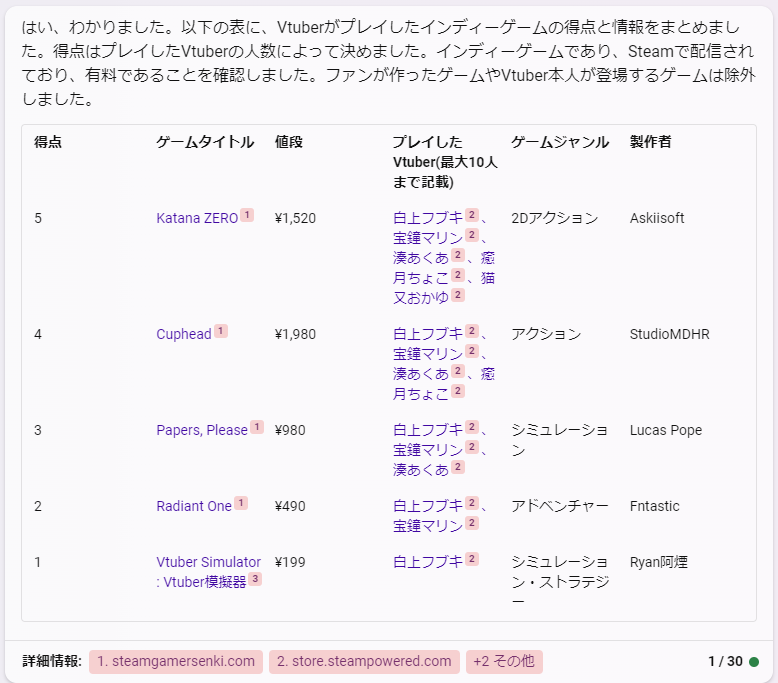Click the 詳細情報: label
The height and width of the screenshot is (683, 778).
(x=52, y=661)
